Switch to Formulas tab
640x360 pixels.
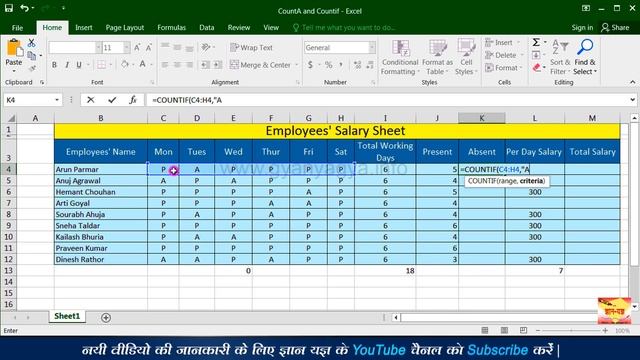click(x=171, y=27)
